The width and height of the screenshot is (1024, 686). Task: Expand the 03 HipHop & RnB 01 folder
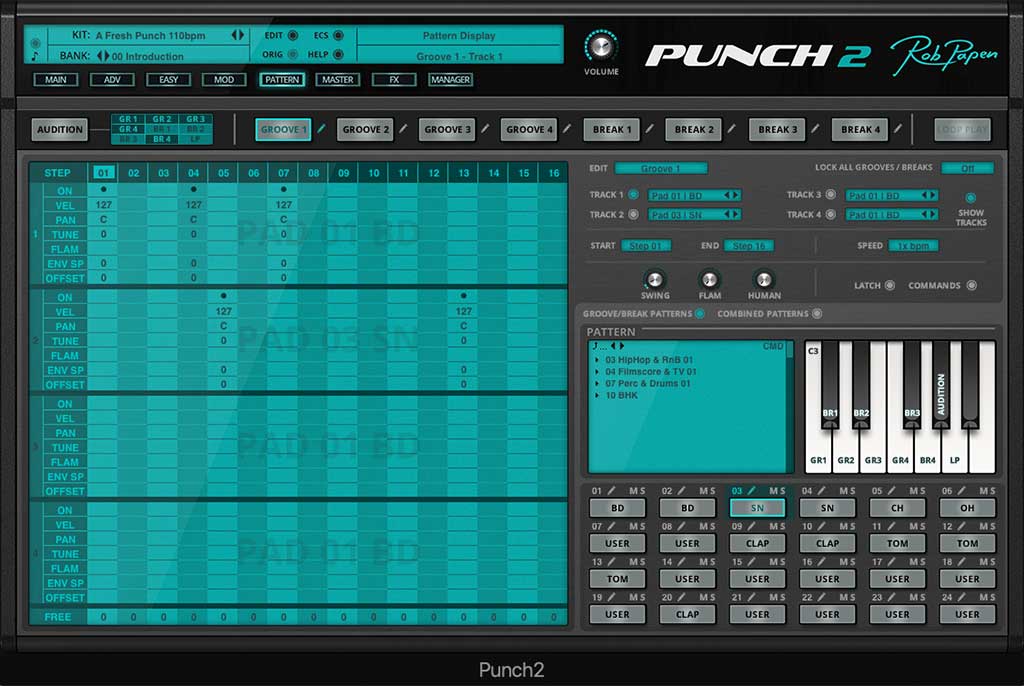click(x=598, y=360)
